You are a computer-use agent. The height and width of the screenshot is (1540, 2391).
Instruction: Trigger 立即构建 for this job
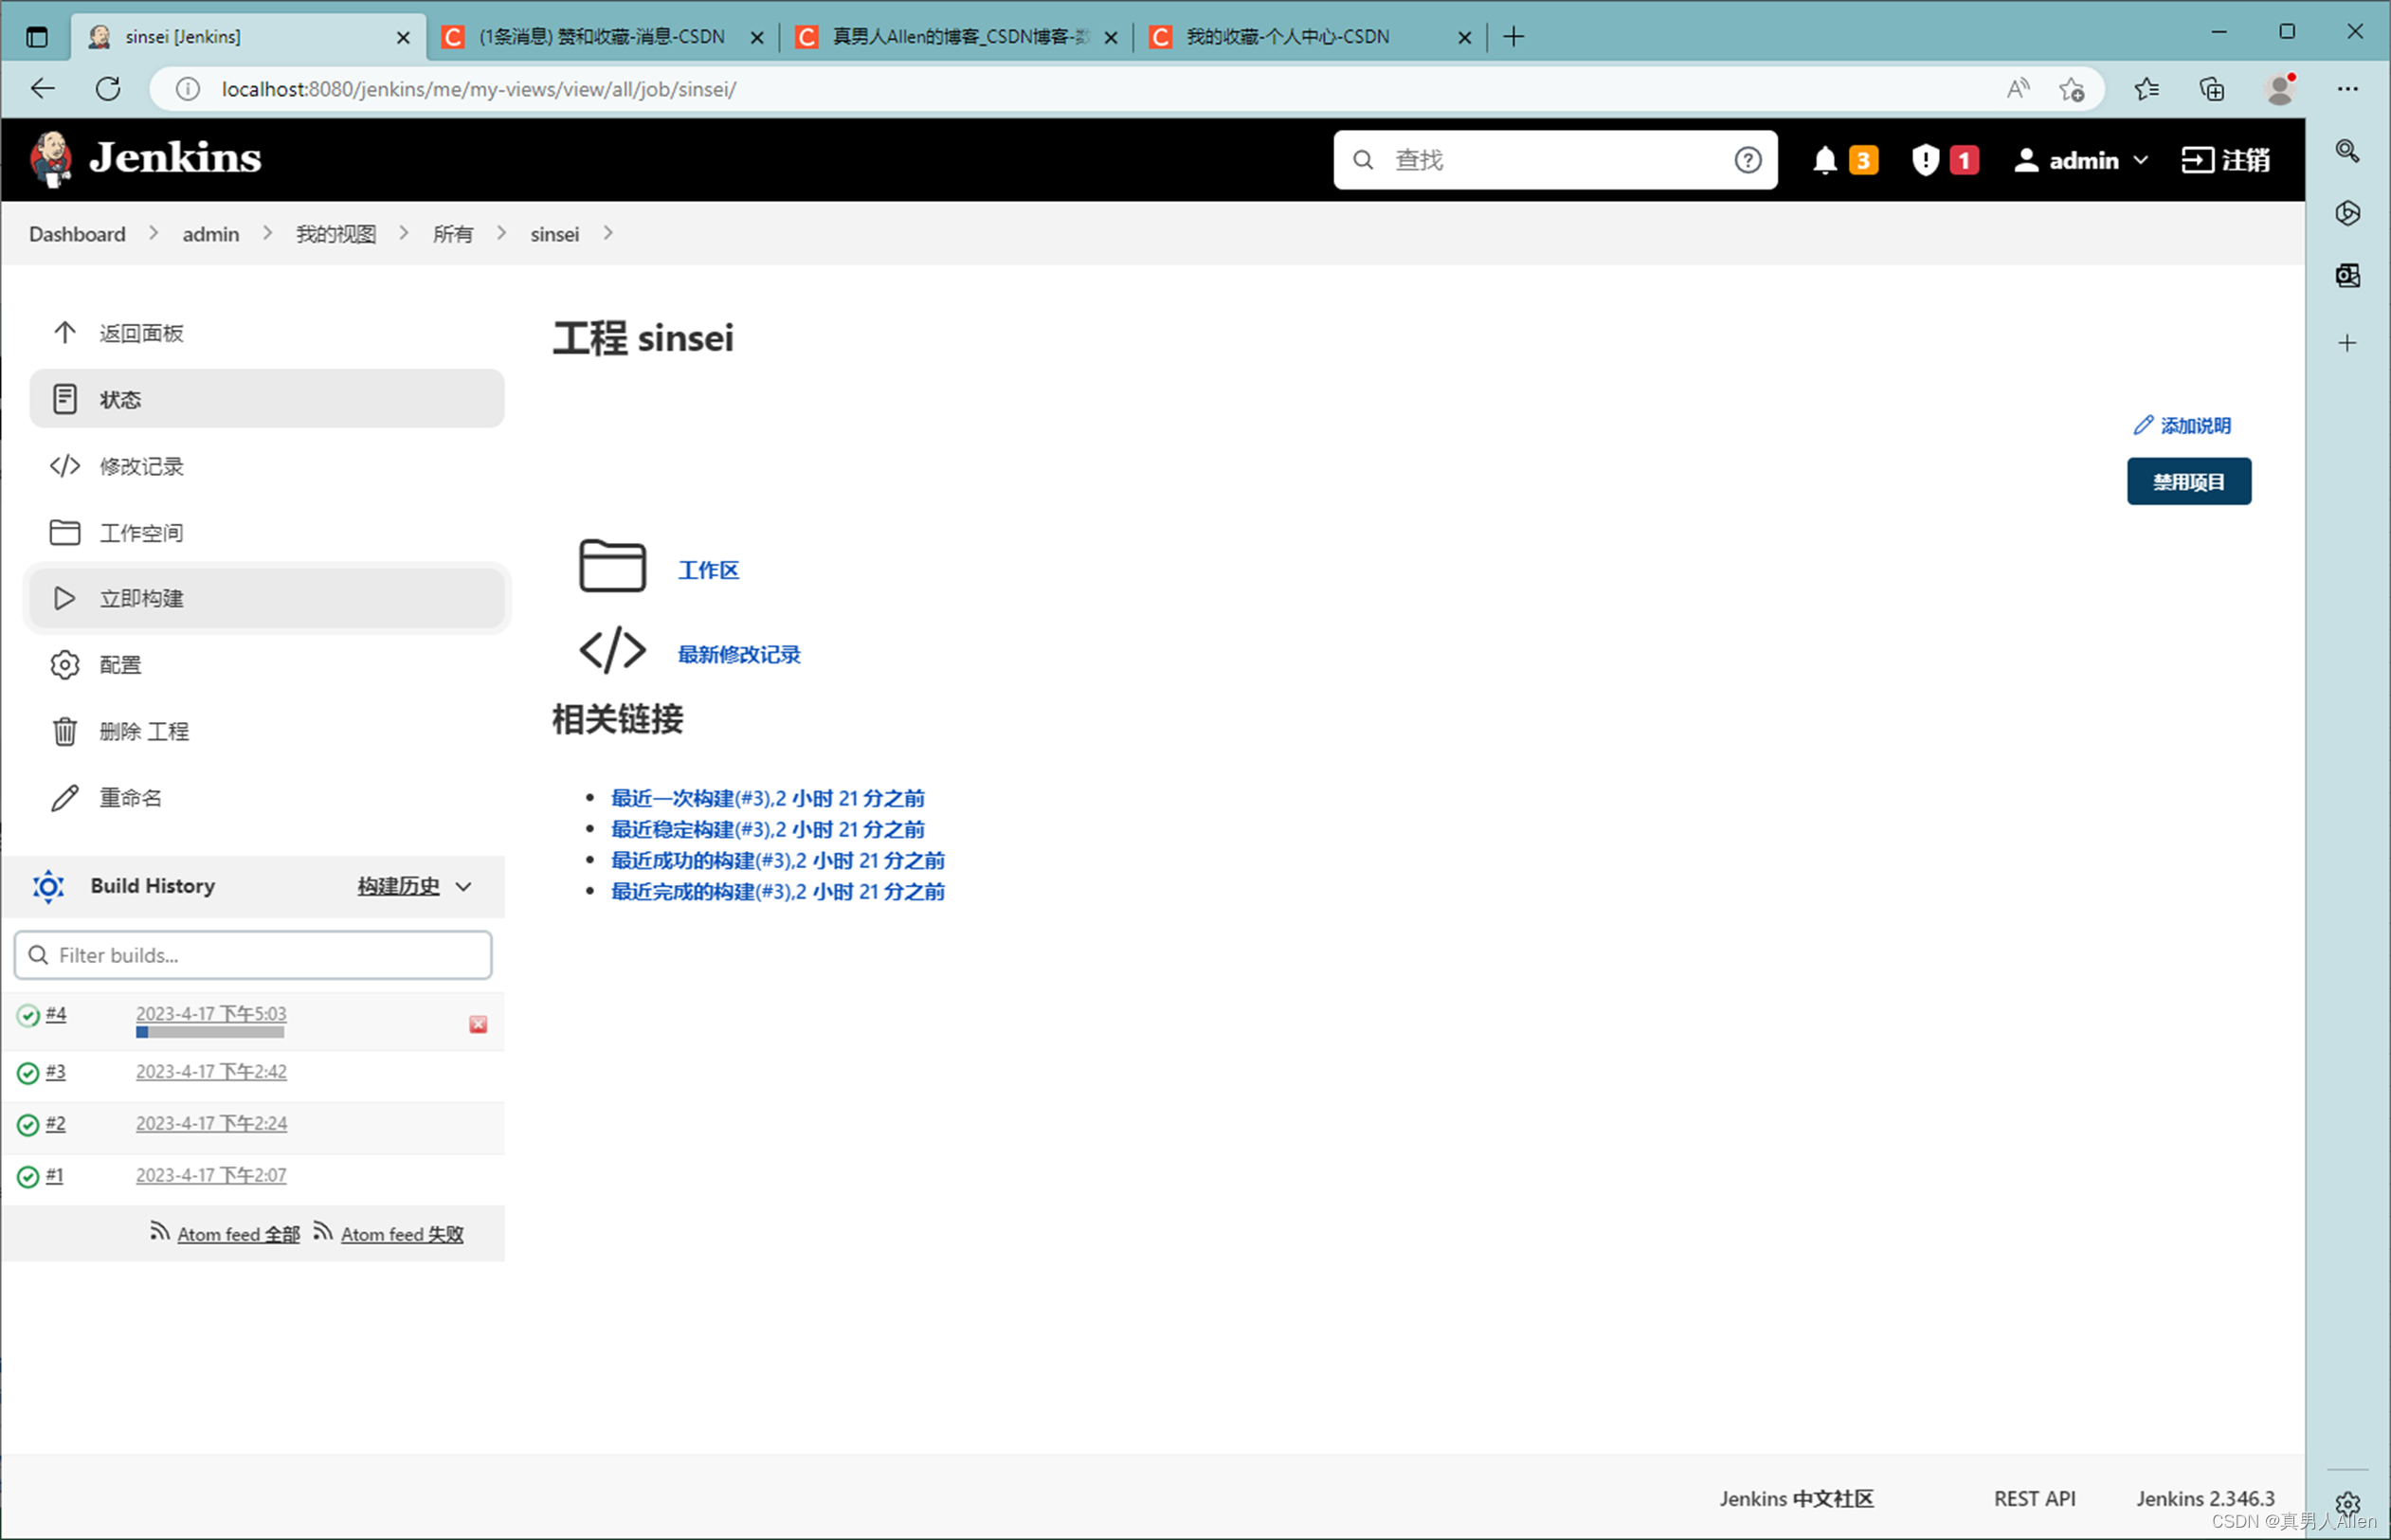[141, 598]
